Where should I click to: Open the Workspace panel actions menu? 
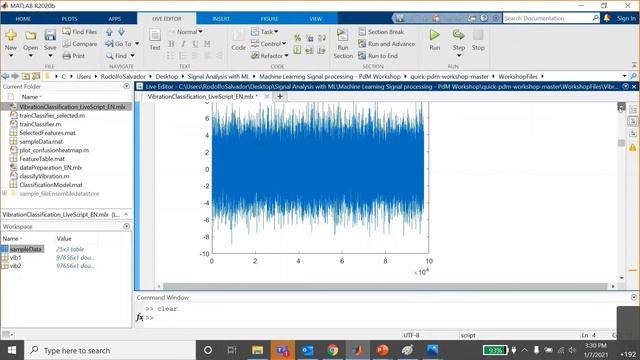[127, 226]
